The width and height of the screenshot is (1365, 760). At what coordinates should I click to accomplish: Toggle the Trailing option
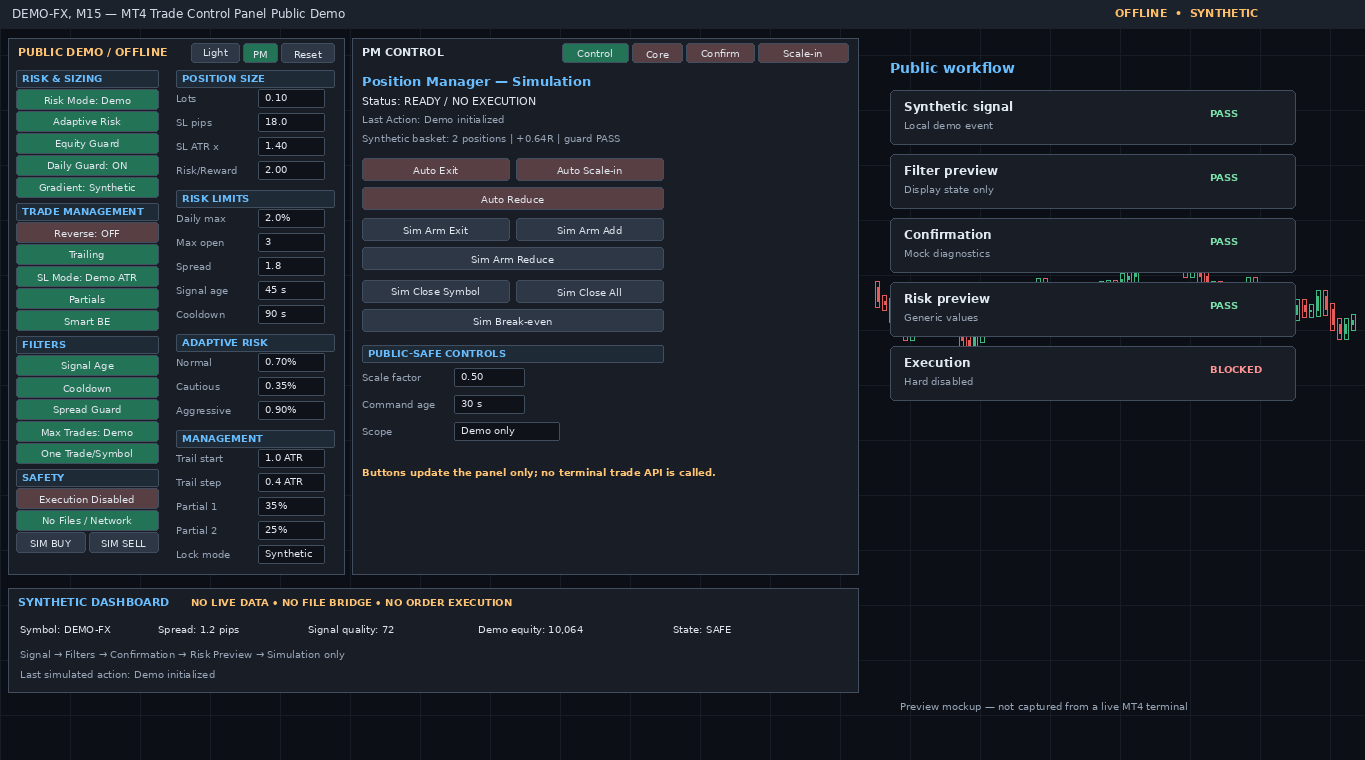coord(88,255)
